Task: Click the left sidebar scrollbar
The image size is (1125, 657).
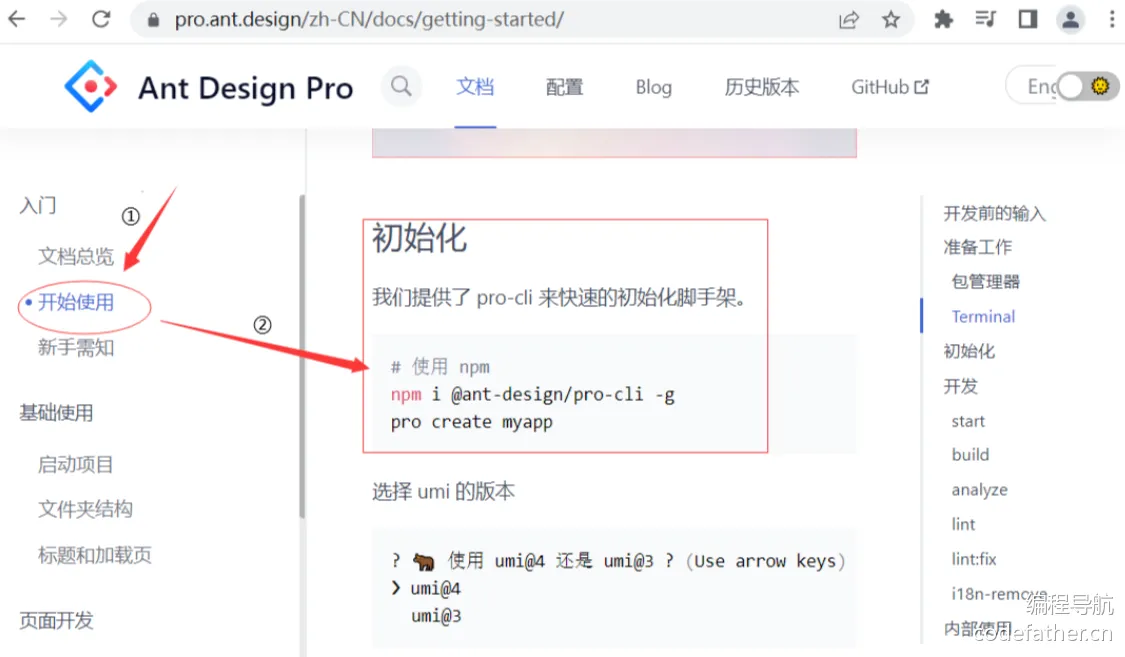Action: [302, 355]
